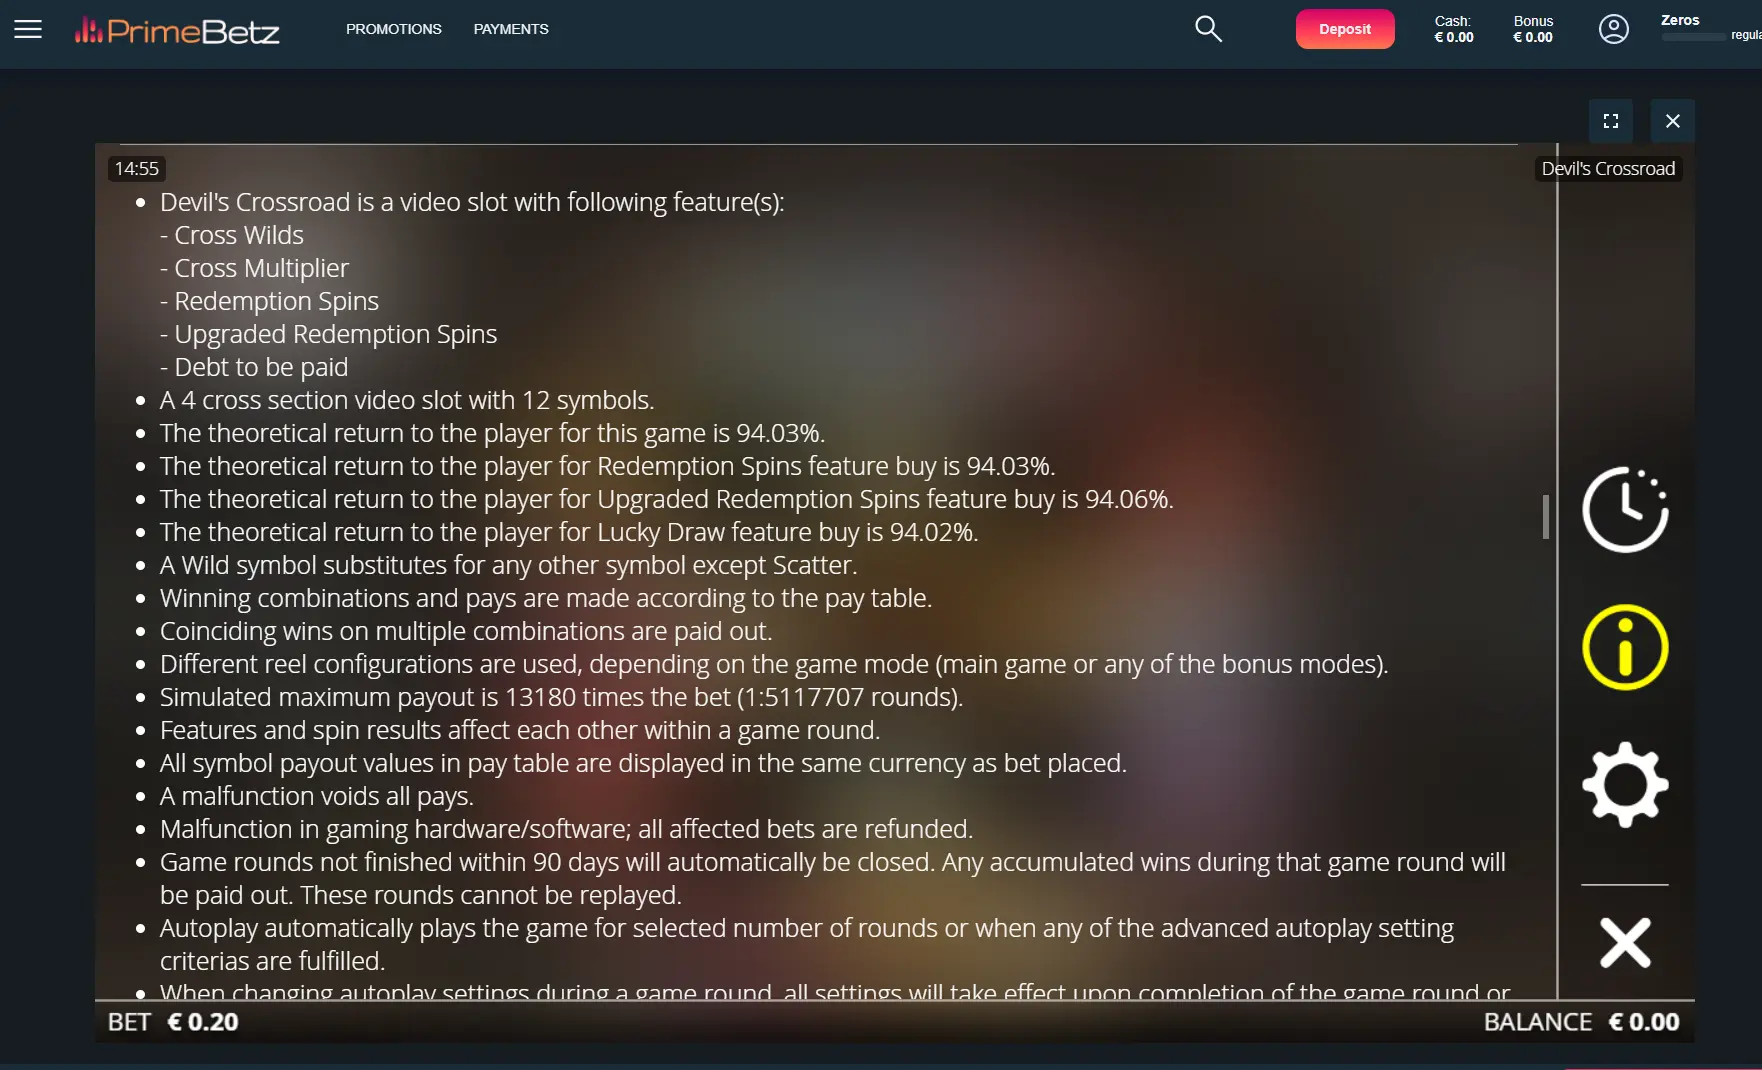Viewport: 1762px width, 1070px height.
Task: Open the search magnifier icon
Action: click(x=1208, y=29)
